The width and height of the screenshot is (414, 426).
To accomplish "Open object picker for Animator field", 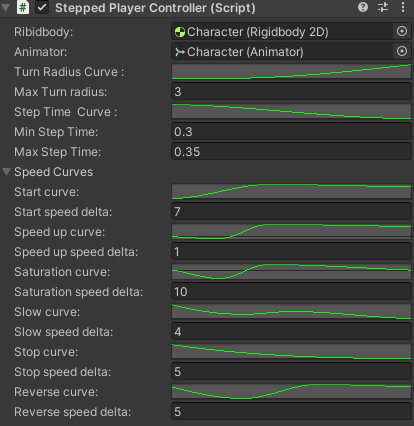I will (402, 51).
